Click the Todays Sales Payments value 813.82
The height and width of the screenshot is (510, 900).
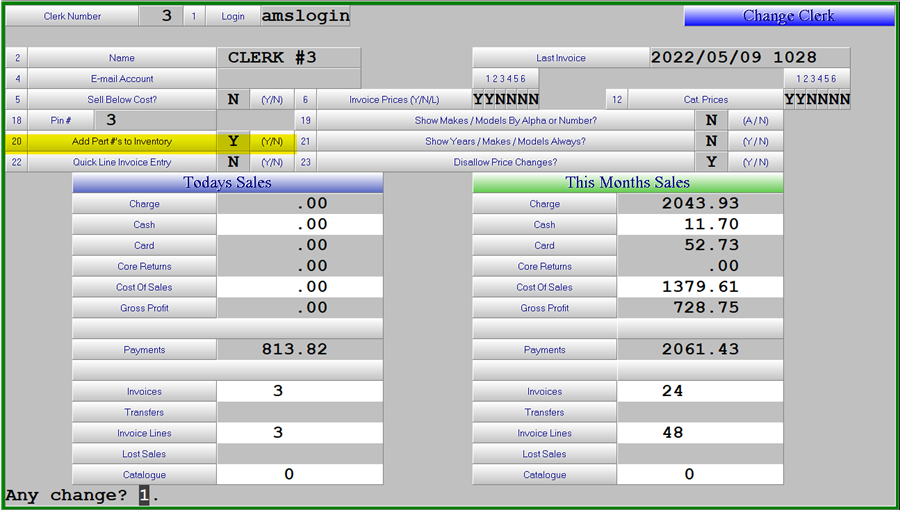(x=300, y=349)
